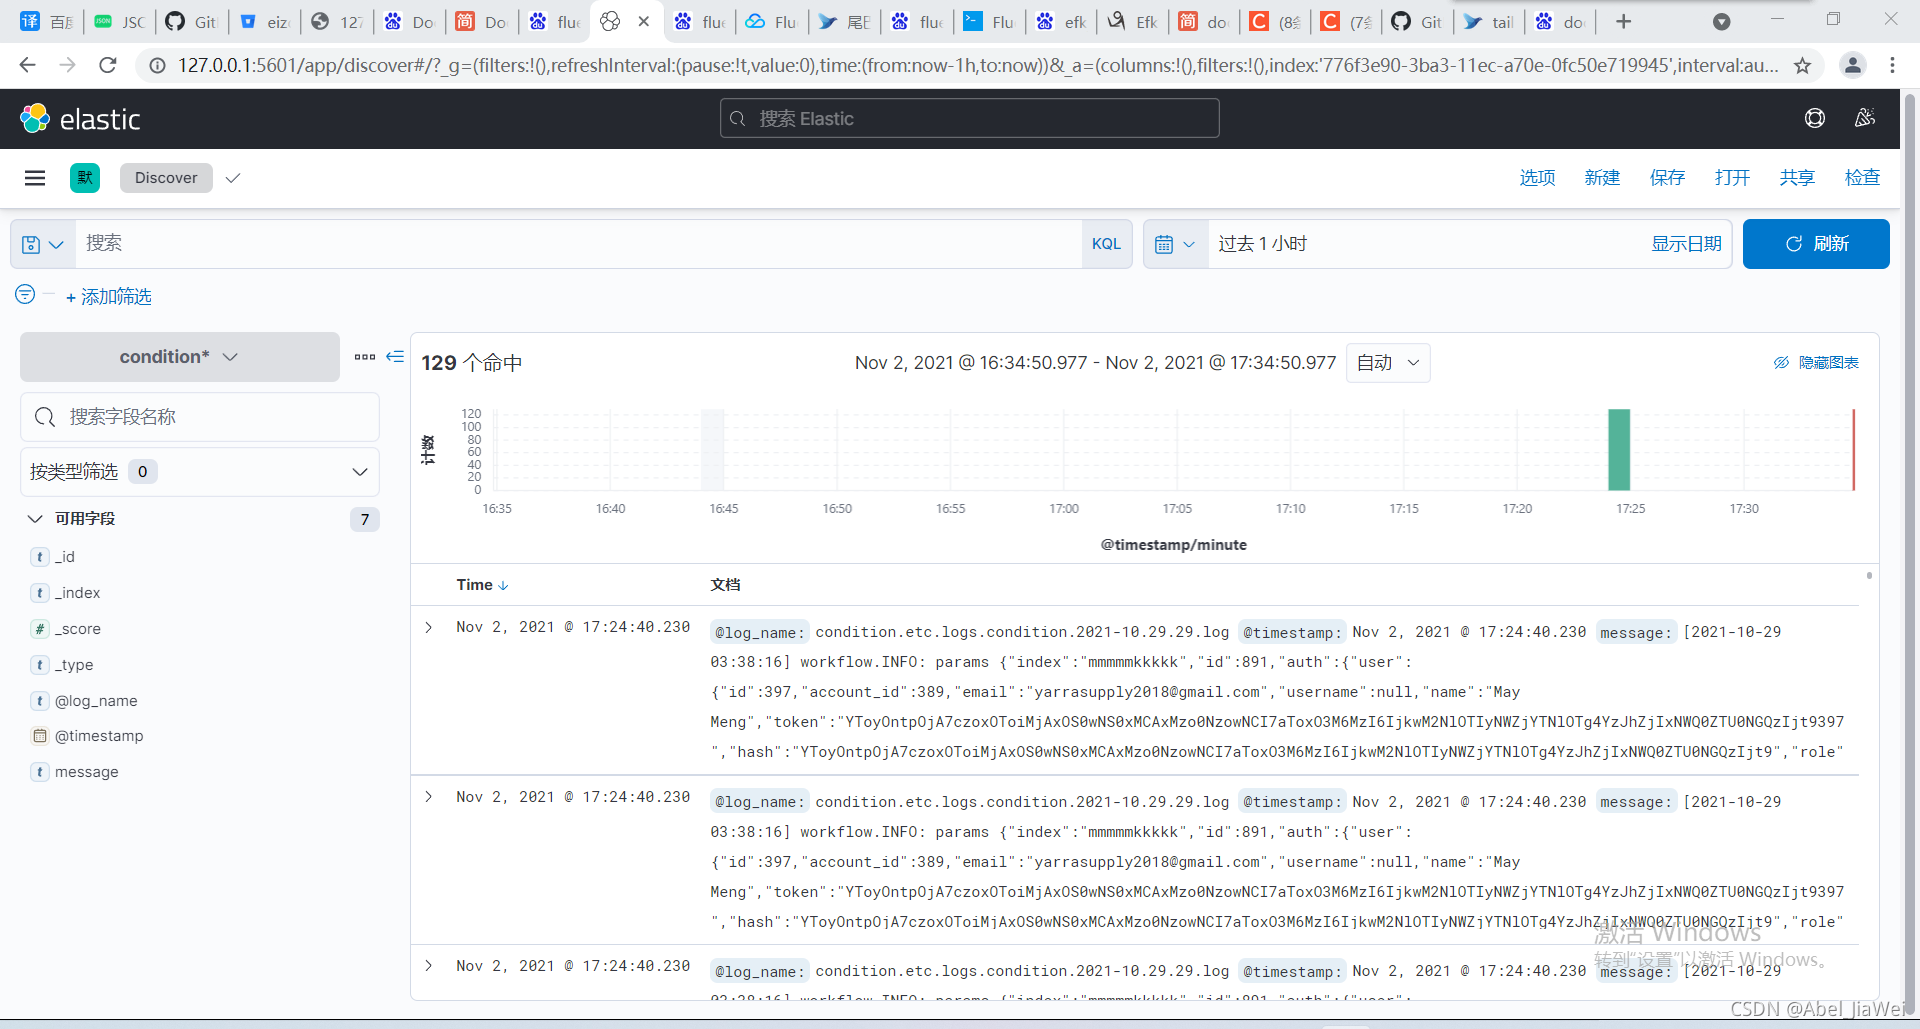1920x1029 pixels.
Task: Click the _id field type icon
Action: pos(40,557)
